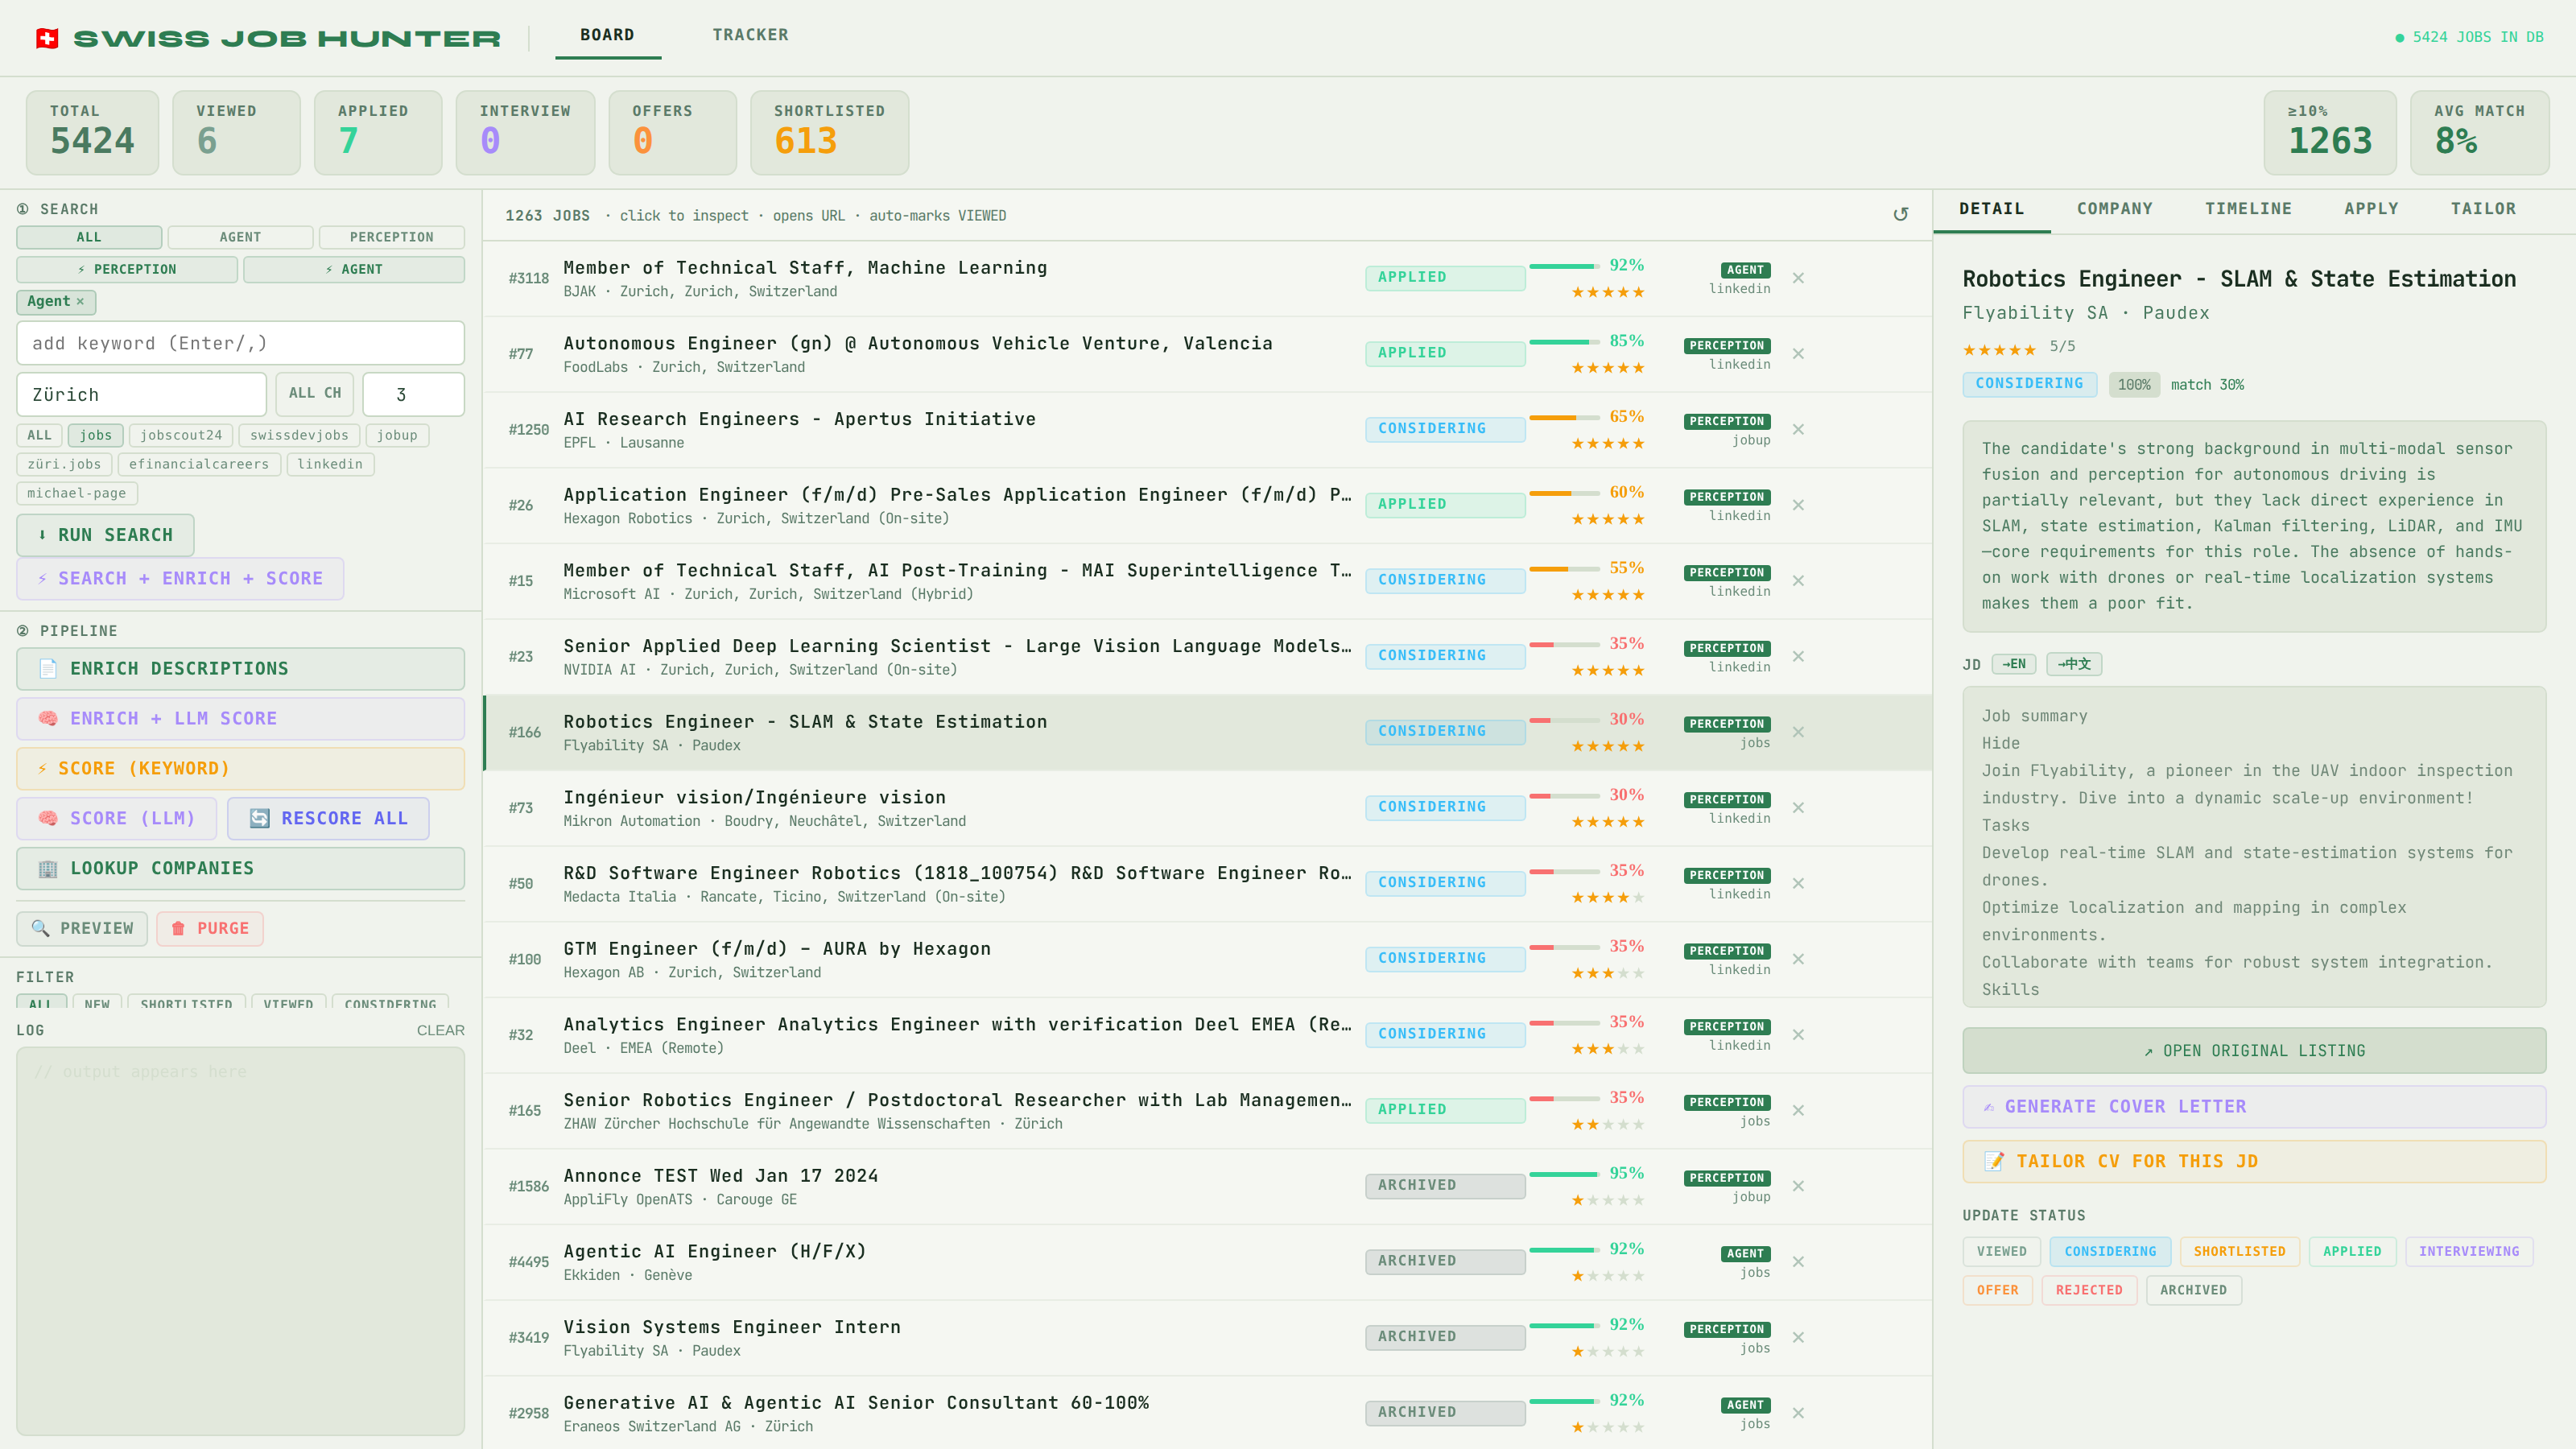Rate the detail panel job five stars

pyautogui.click(x=2030, y=349)
